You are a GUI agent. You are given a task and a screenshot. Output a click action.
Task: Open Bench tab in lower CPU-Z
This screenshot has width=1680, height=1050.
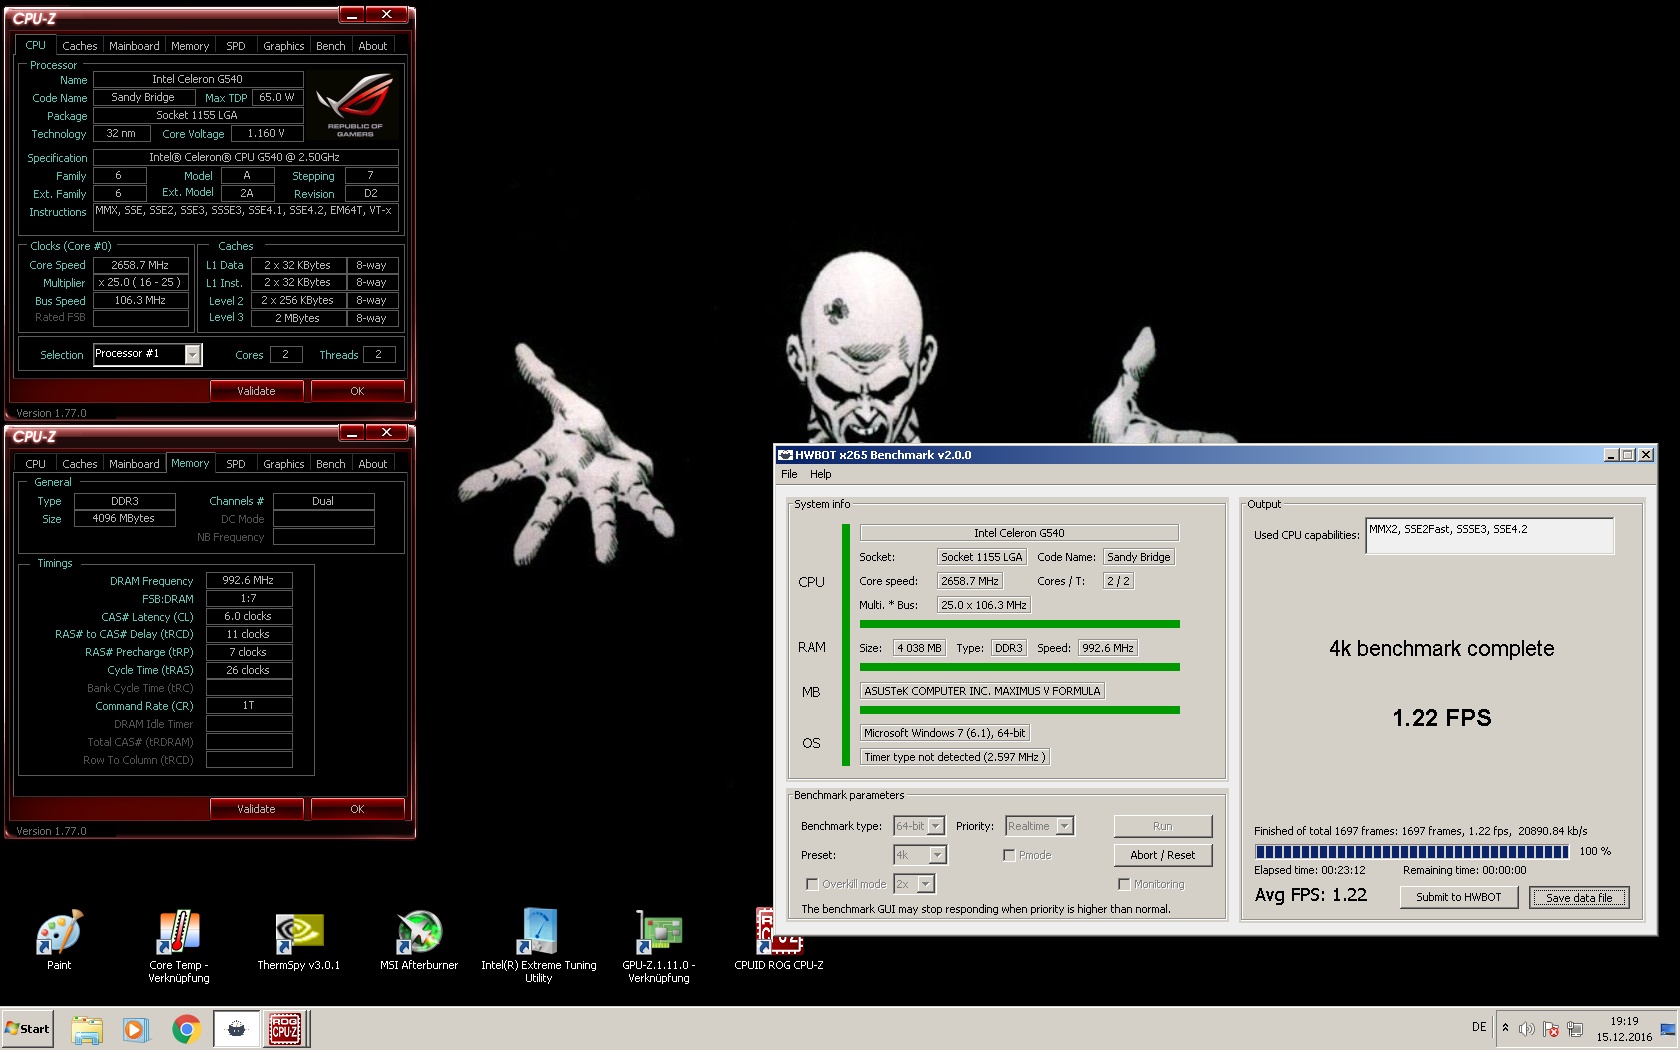tap(331, 464)
